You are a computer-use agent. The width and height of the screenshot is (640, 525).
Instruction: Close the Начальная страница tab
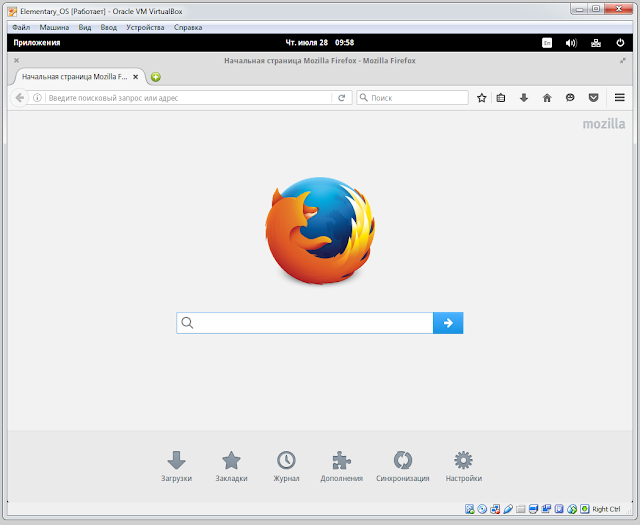[136, 77]
